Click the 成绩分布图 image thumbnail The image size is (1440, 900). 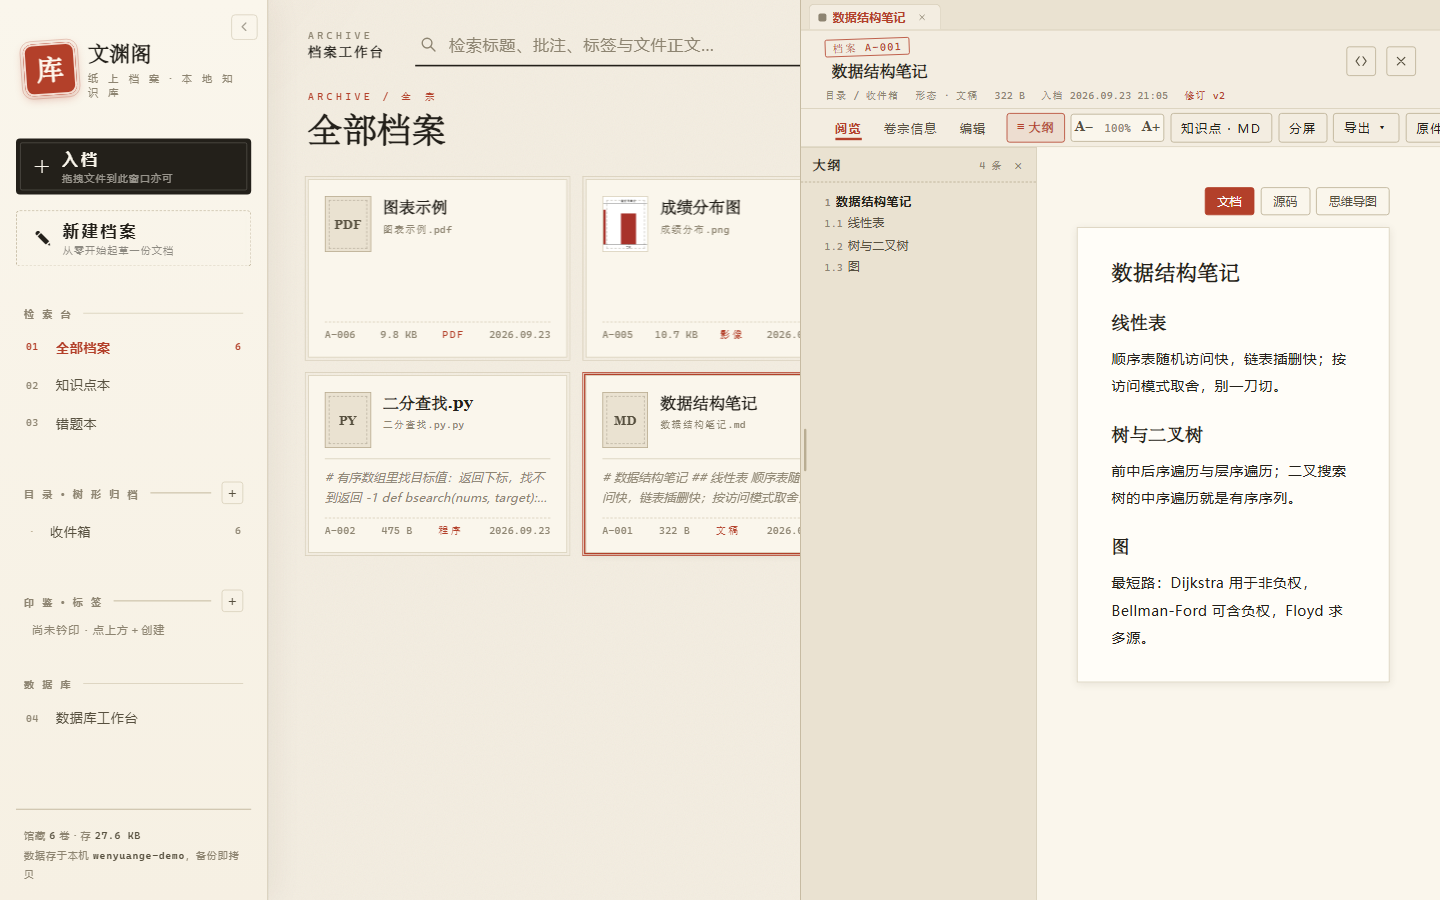tap(625, 224)
